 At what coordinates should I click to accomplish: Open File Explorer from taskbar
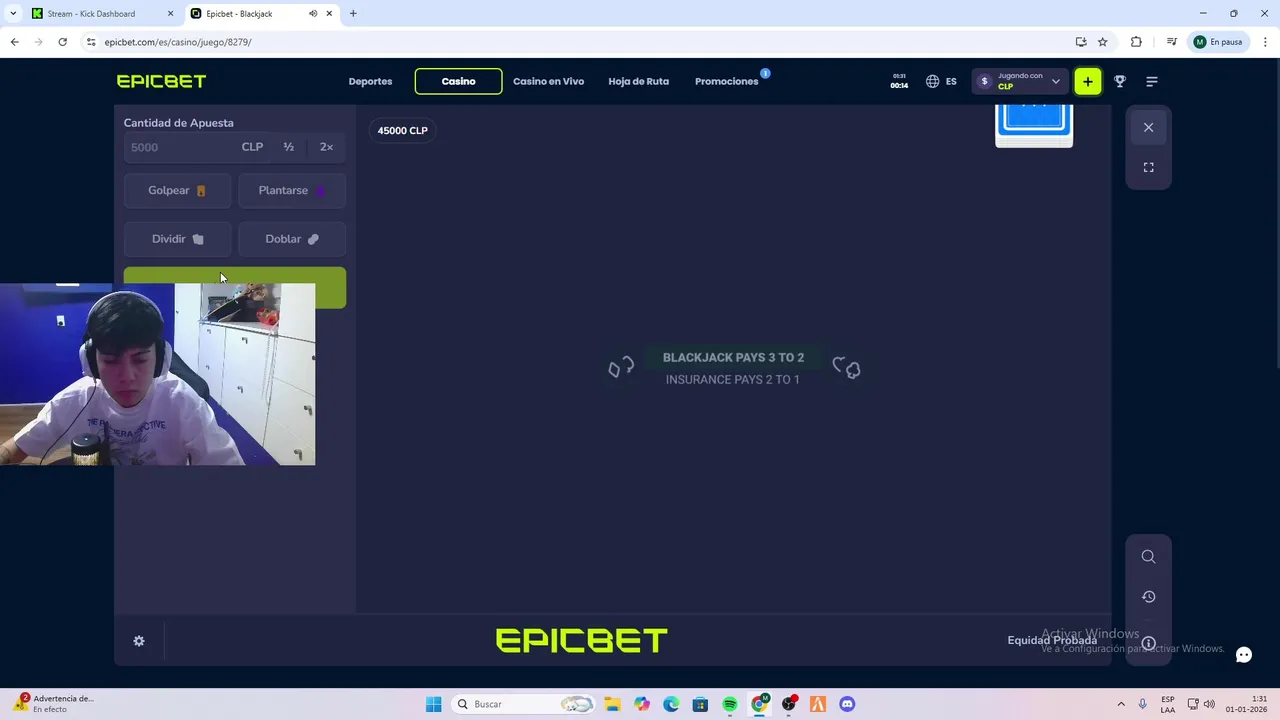pyautogui.click(x=612, y=704)
